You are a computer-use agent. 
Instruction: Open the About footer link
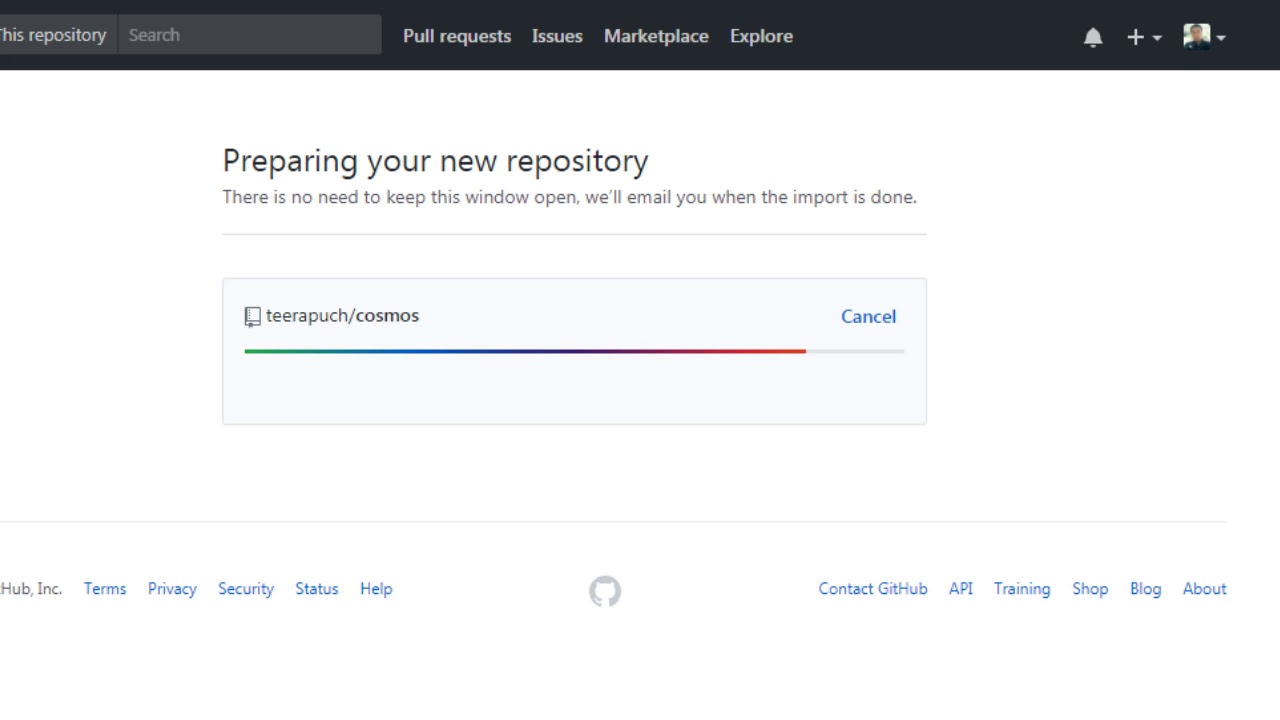[x=1205, y=589]
